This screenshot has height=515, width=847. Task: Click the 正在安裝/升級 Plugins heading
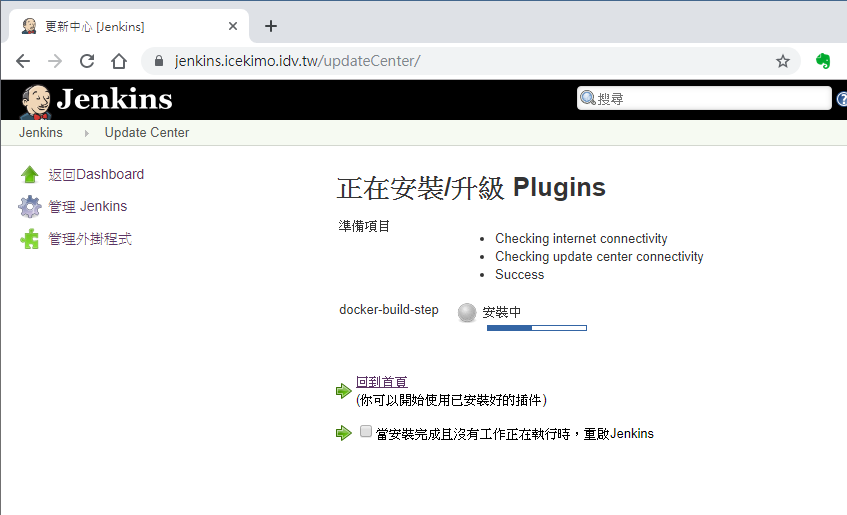pyautogui.click(x=471, y=188)
